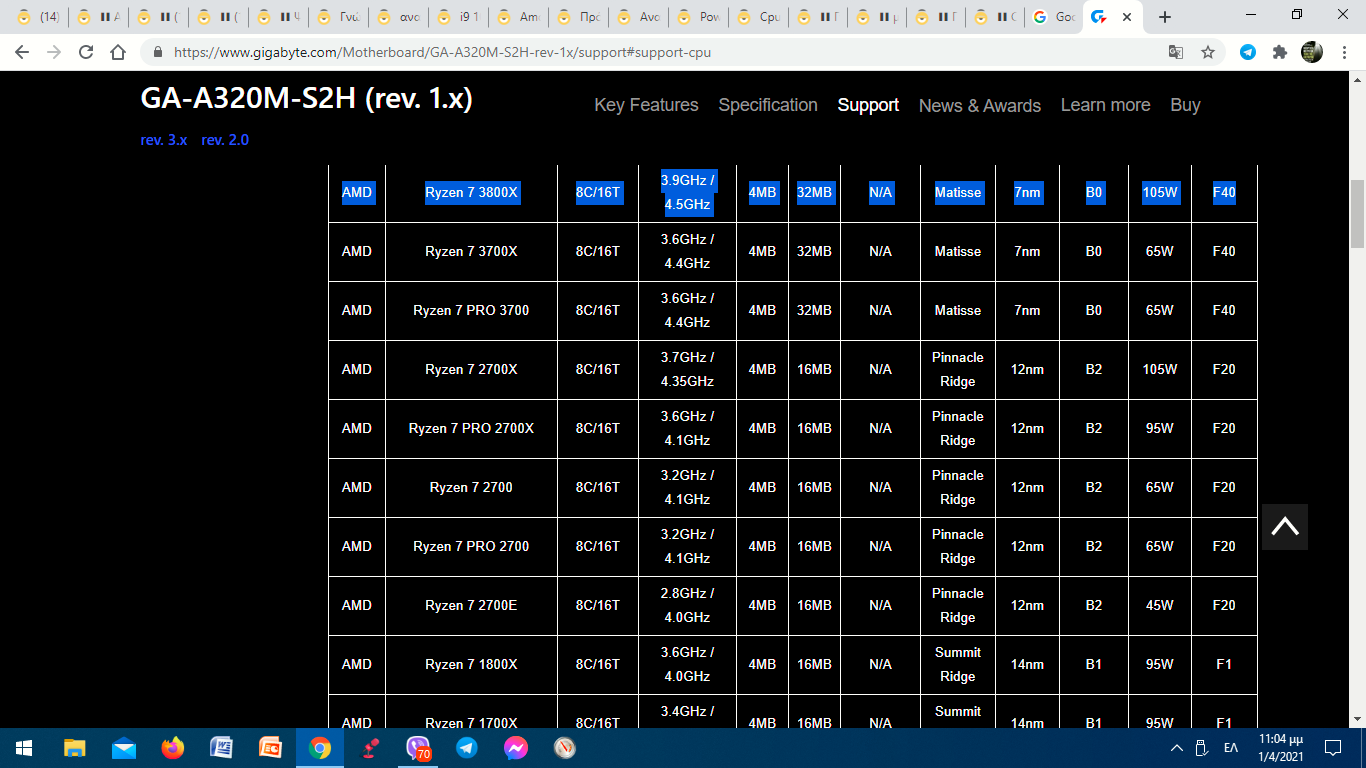Click the translate page icon in address bar
Image resolution: width=1366 pixels, height=768 pixels.
click(x=1176, y=52)
